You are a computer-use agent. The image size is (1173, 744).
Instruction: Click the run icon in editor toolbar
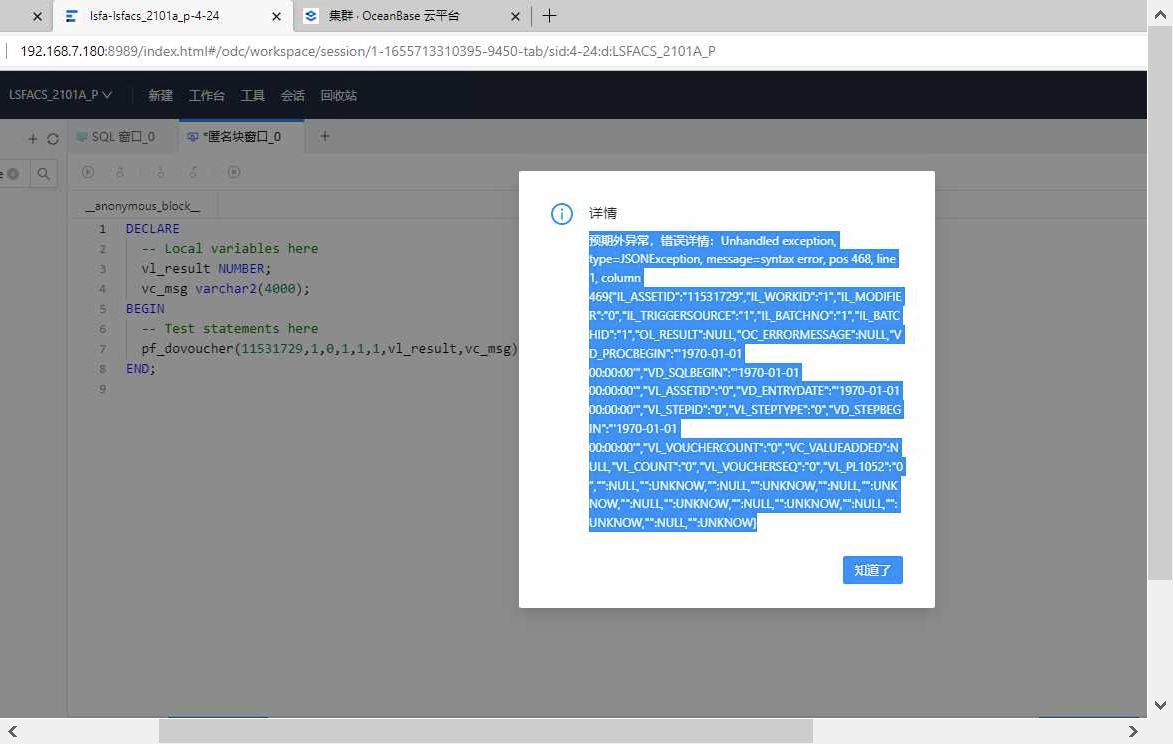point(88,172)
